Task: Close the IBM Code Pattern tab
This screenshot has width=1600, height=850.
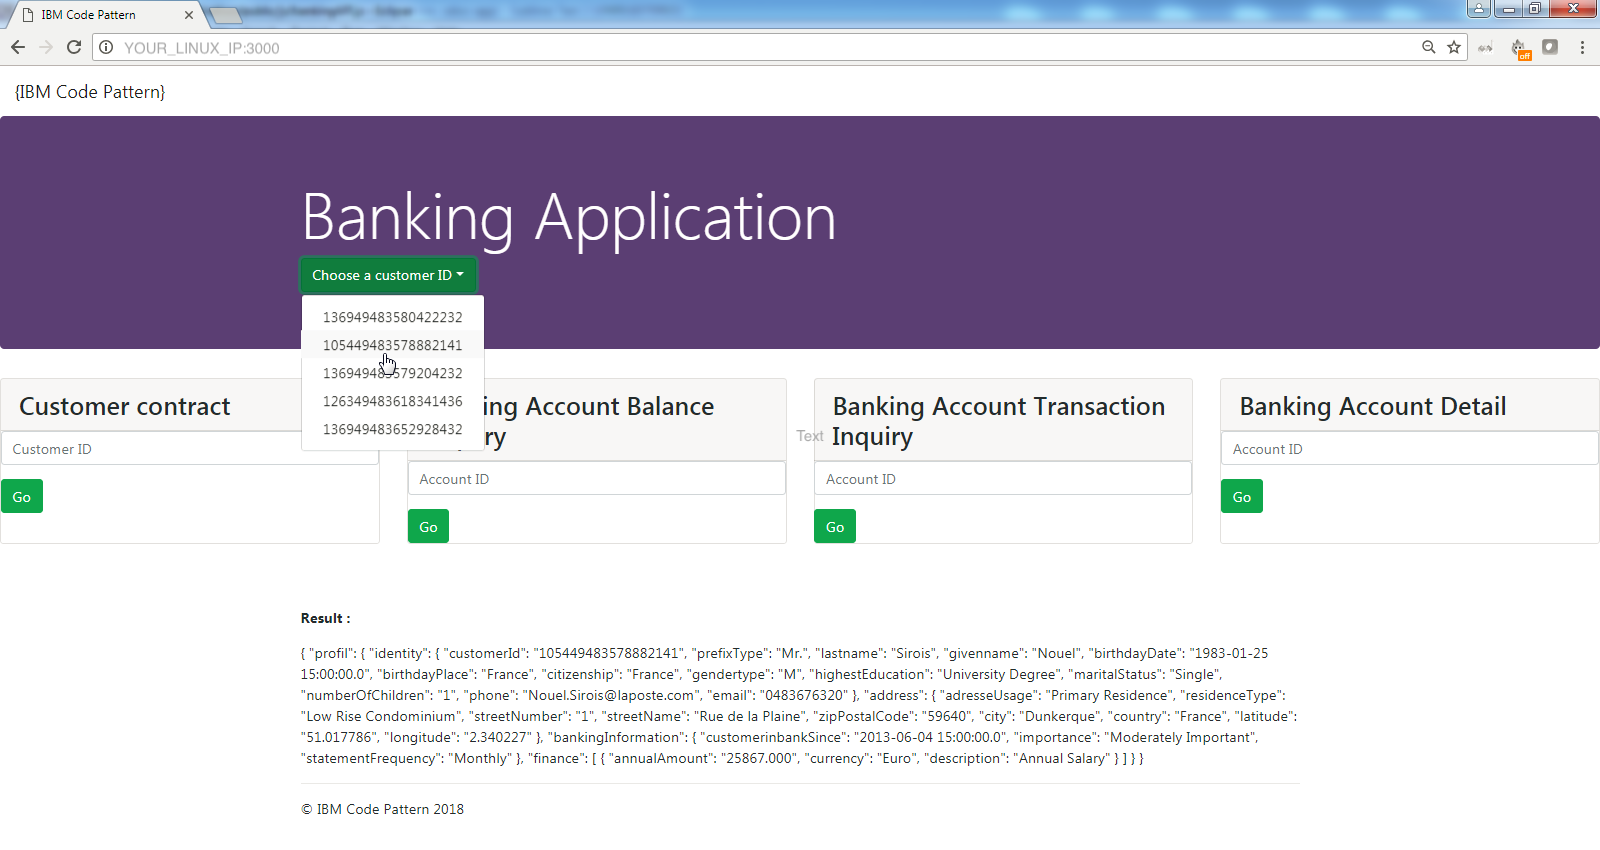Action: point(189,15)
